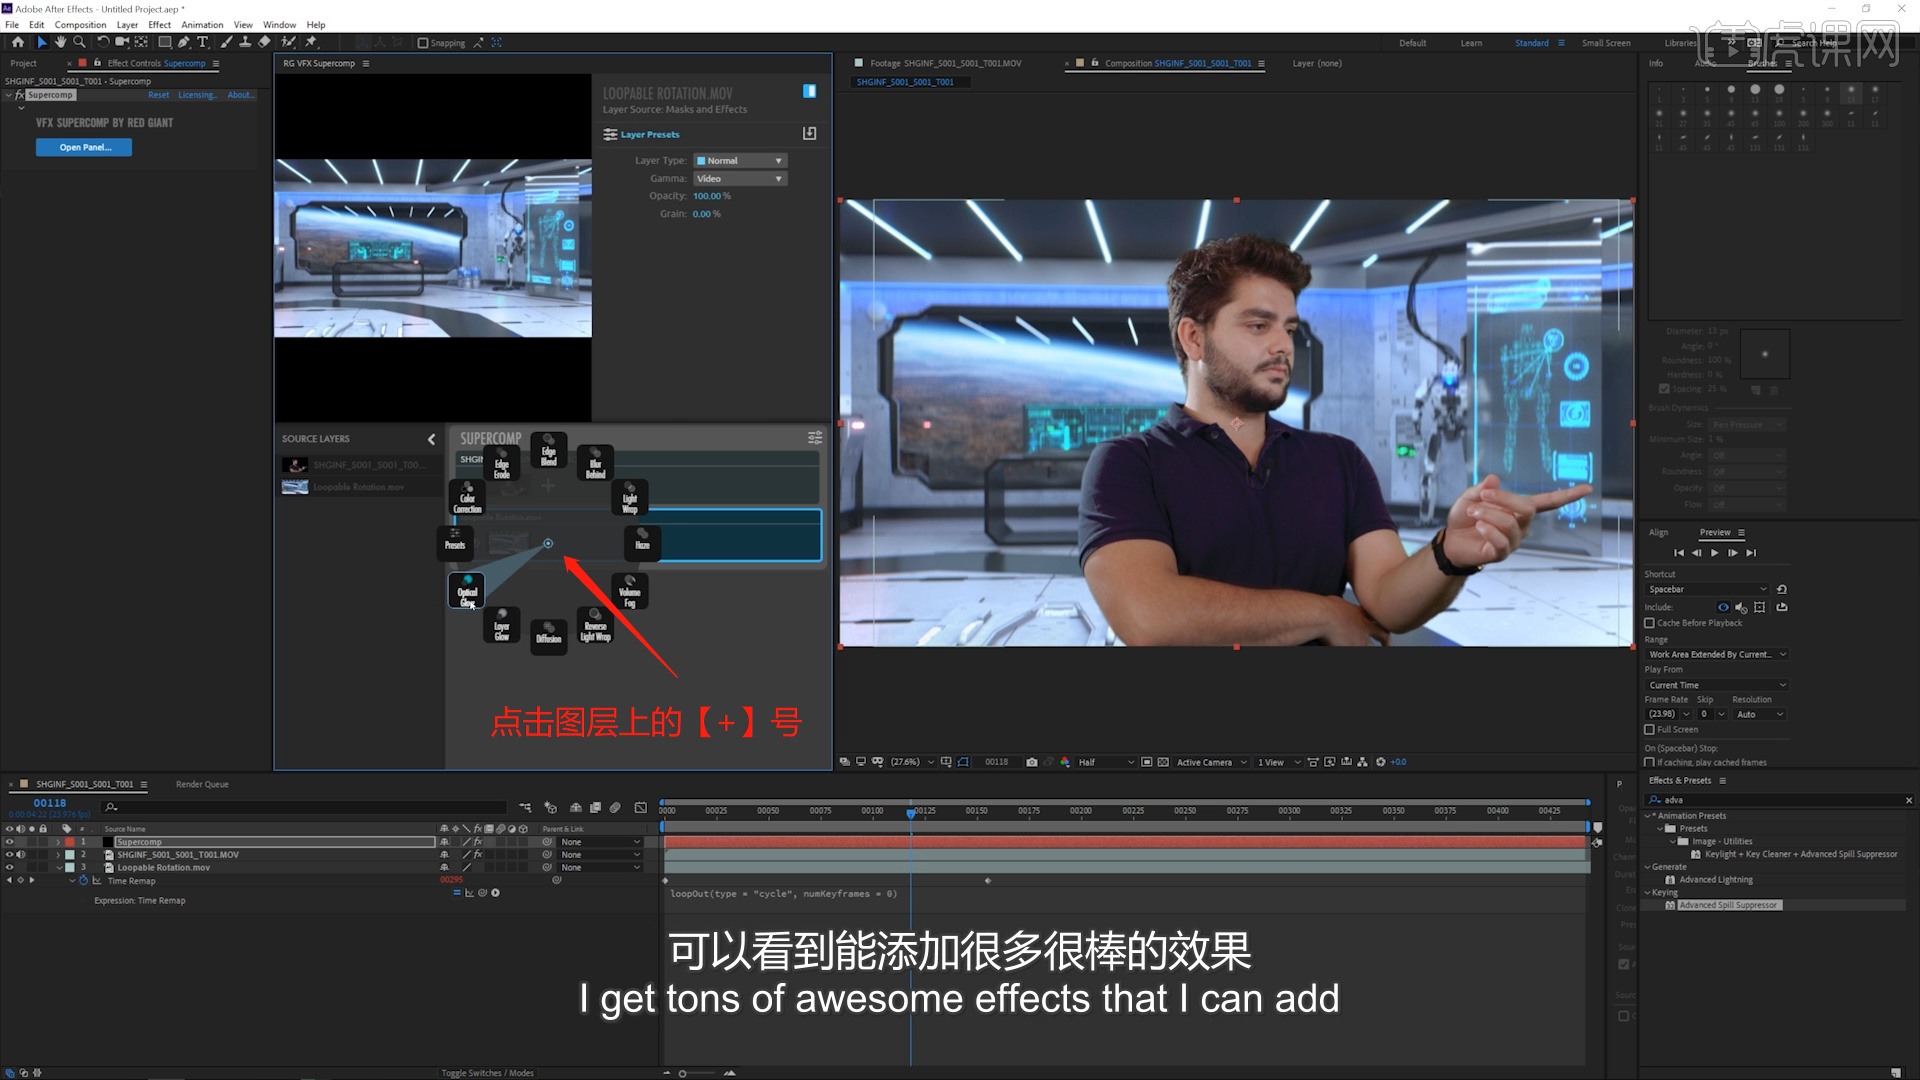Click the Light Wrap effect node

coord(630,498)
